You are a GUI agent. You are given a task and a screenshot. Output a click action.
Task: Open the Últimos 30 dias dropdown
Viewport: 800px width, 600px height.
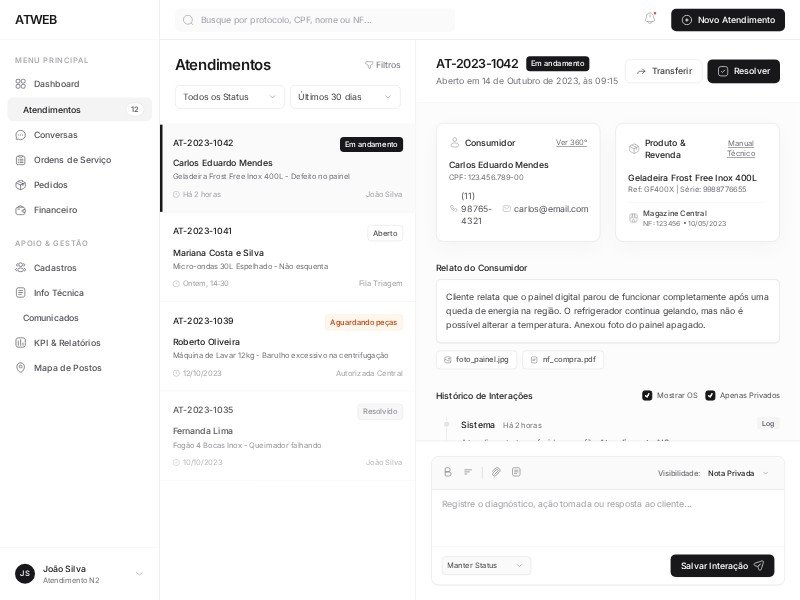(x=345, y=97)
